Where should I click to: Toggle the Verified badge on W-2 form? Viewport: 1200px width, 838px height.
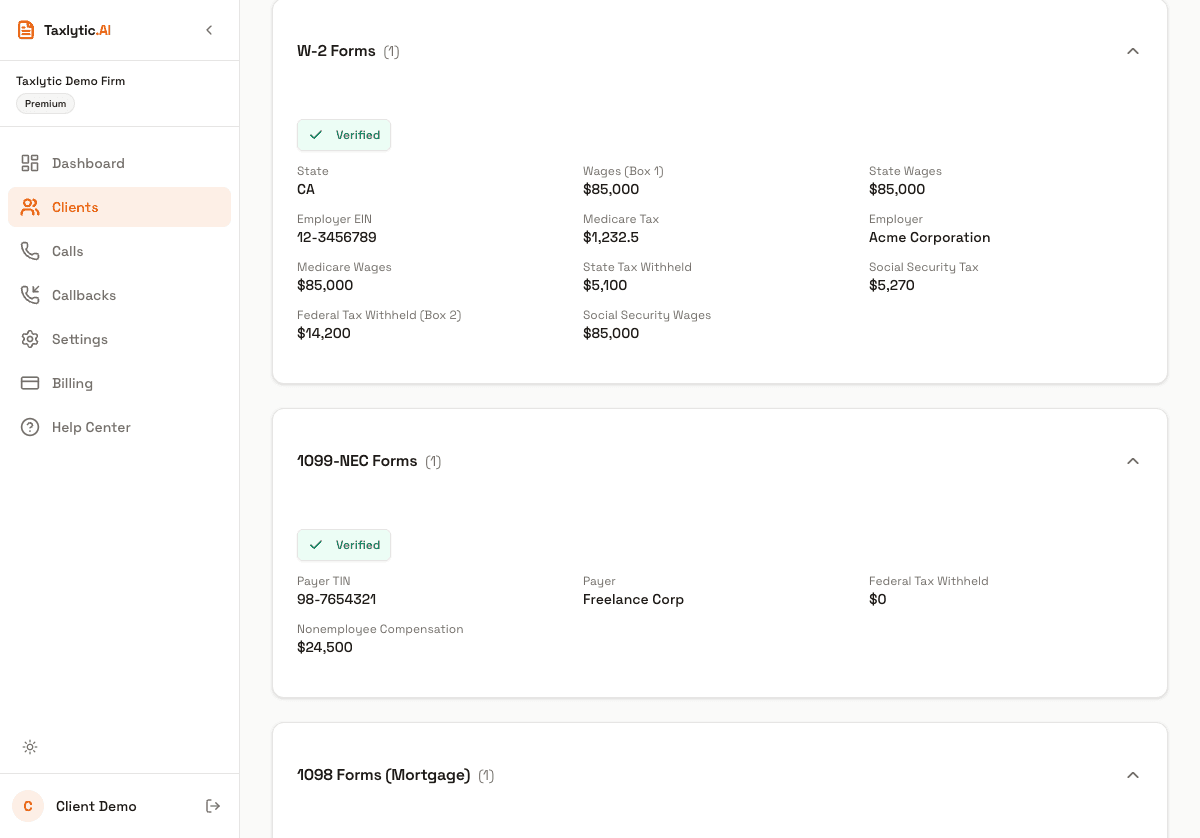[x=344, y=134]
